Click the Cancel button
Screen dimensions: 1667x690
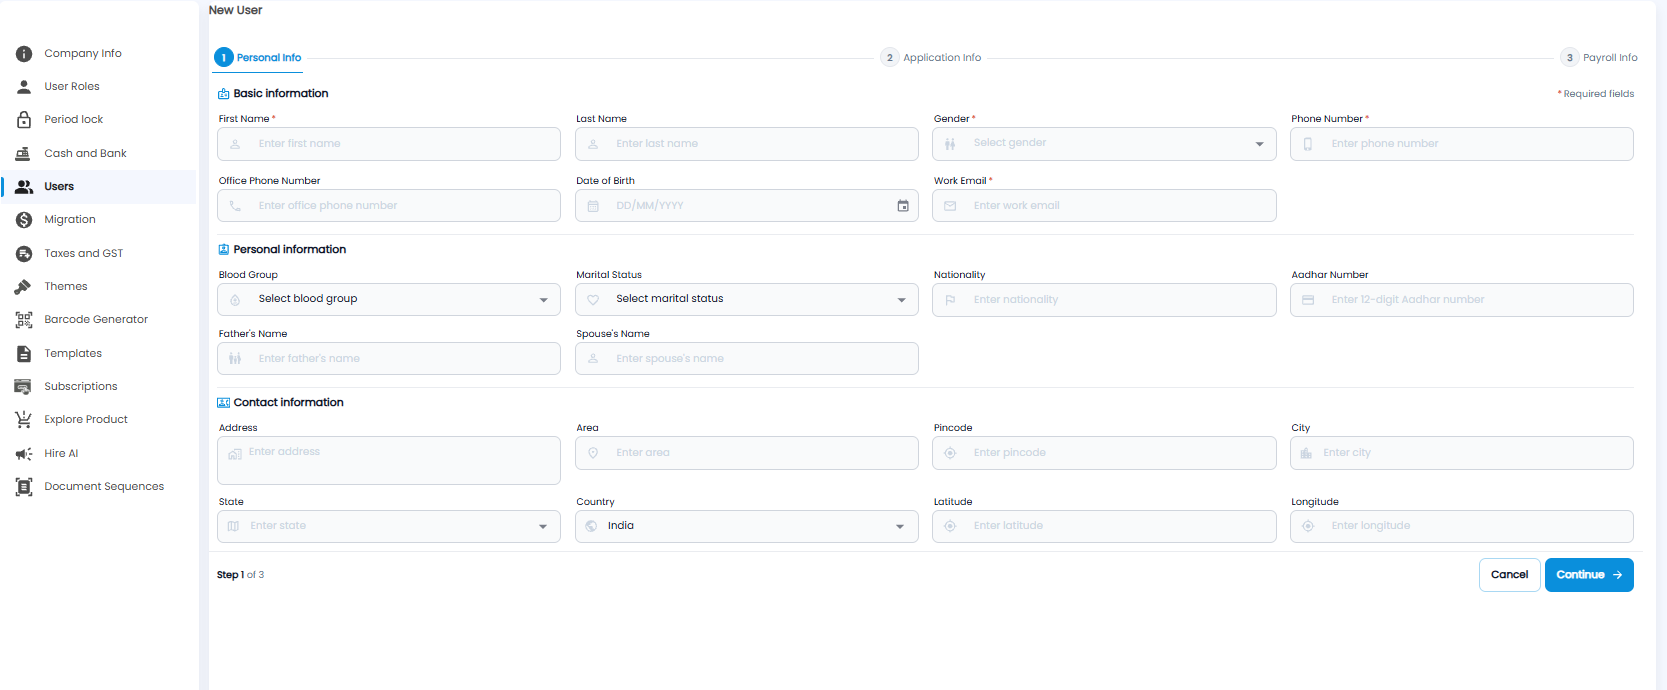pos(1509,575)
